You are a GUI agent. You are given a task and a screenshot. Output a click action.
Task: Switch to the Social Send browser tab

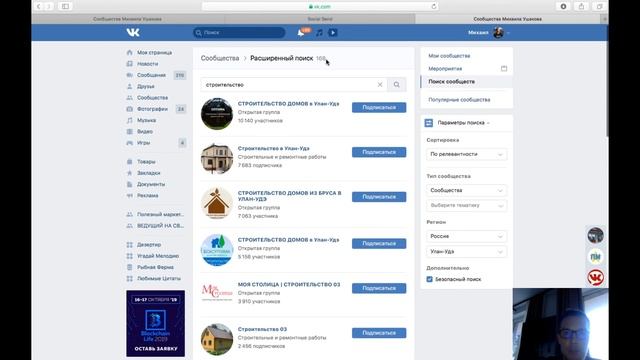tap(320, 19)
